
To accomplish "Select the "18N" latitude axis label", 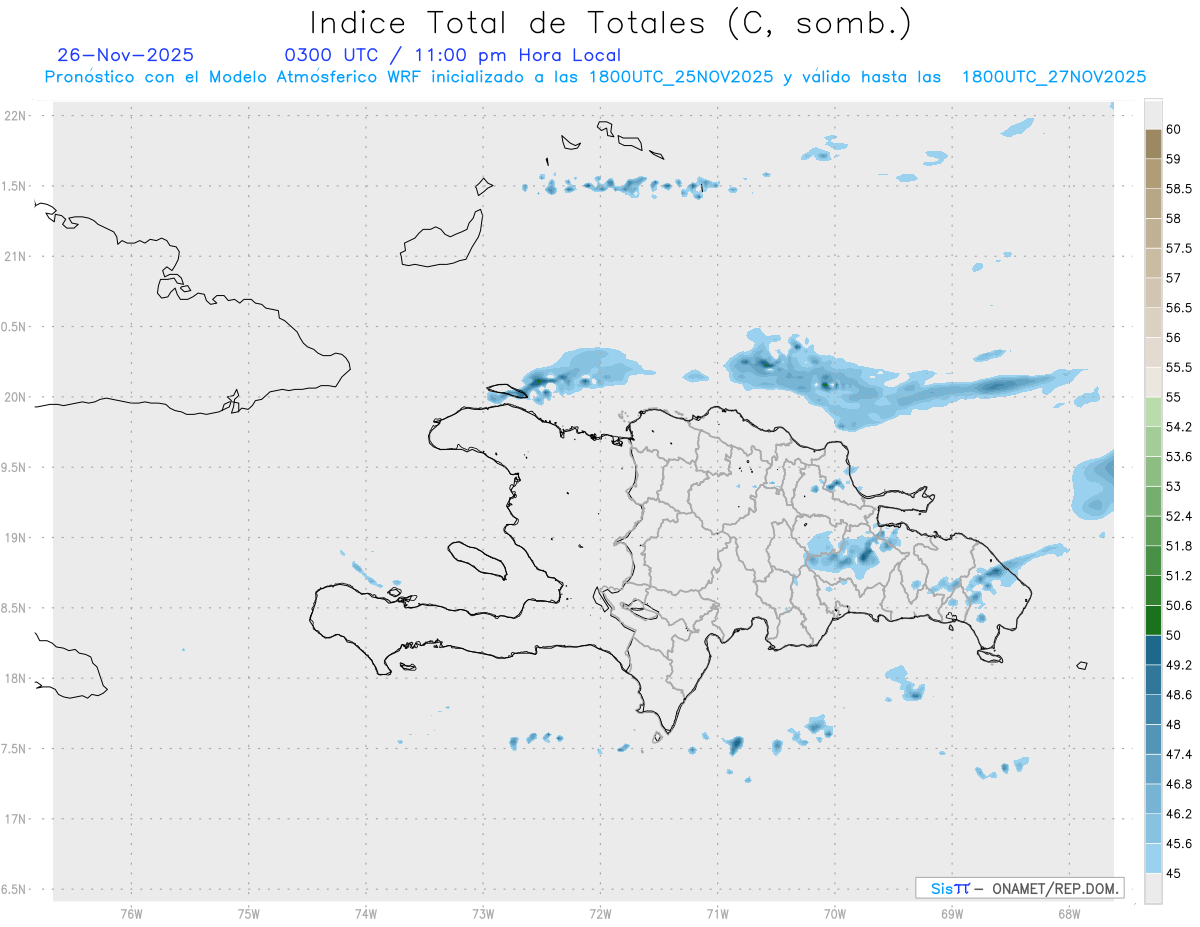I will point(14,678).
